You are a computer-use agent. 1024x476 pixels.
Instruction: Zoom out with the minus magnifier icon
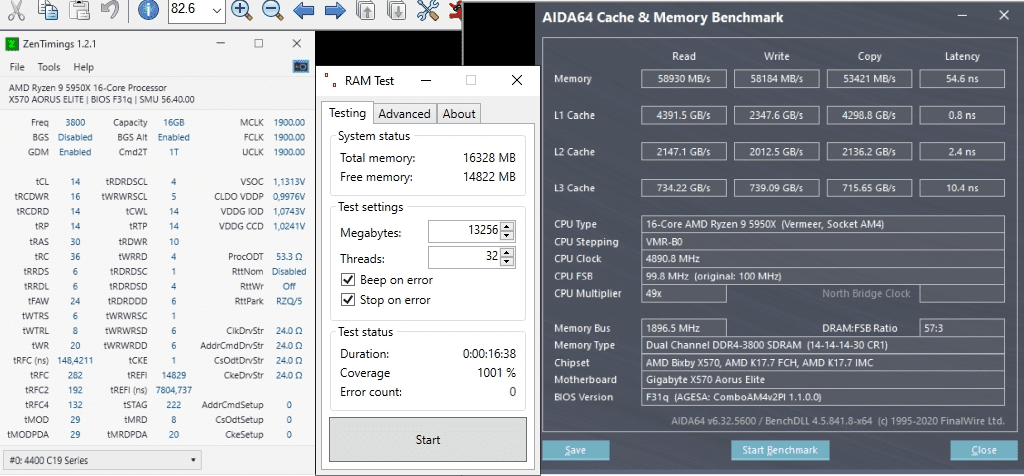tap(272, 9)
